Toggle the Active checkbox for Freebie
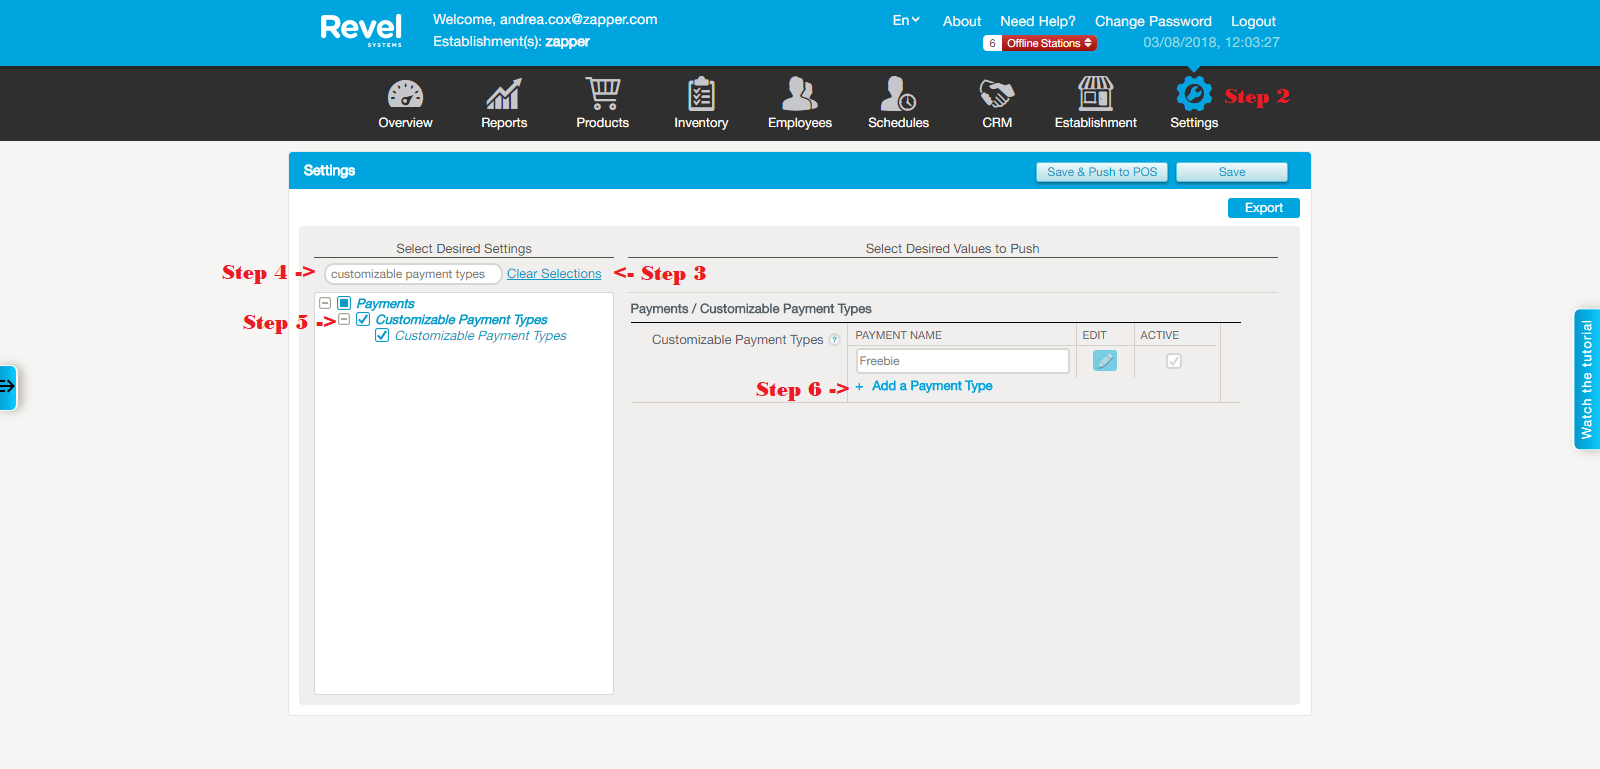The width and height of the screenshot is (1600, 769). 1174,361
